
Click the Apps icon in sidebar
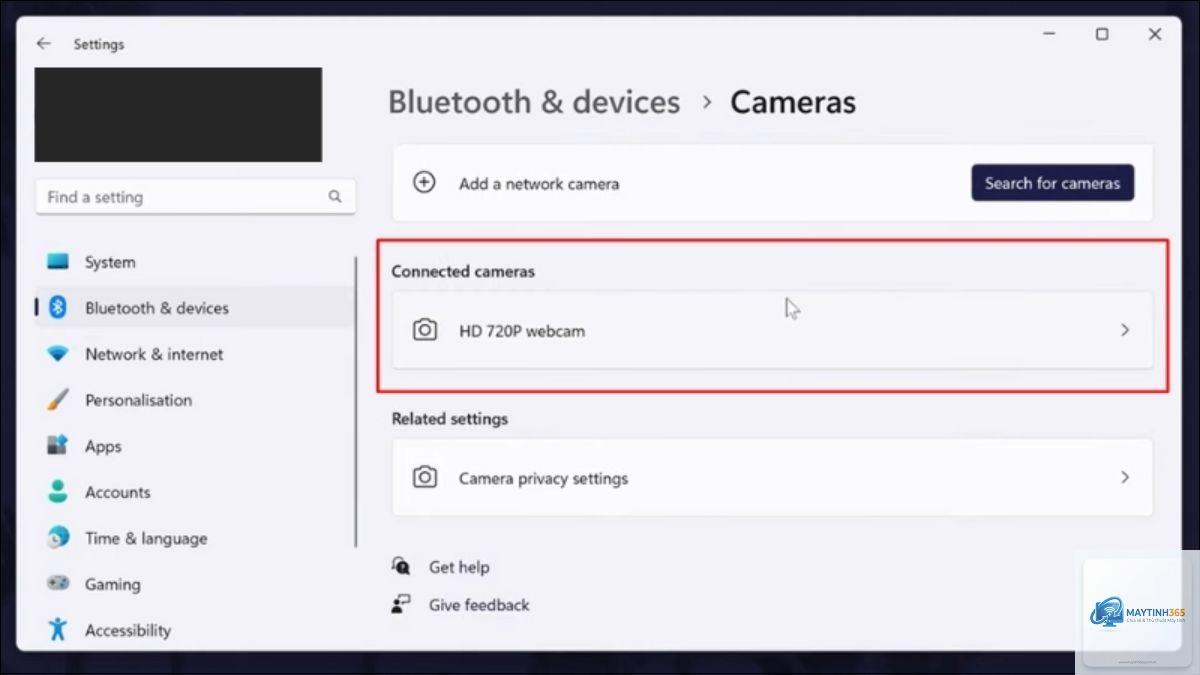pos(58,446)
